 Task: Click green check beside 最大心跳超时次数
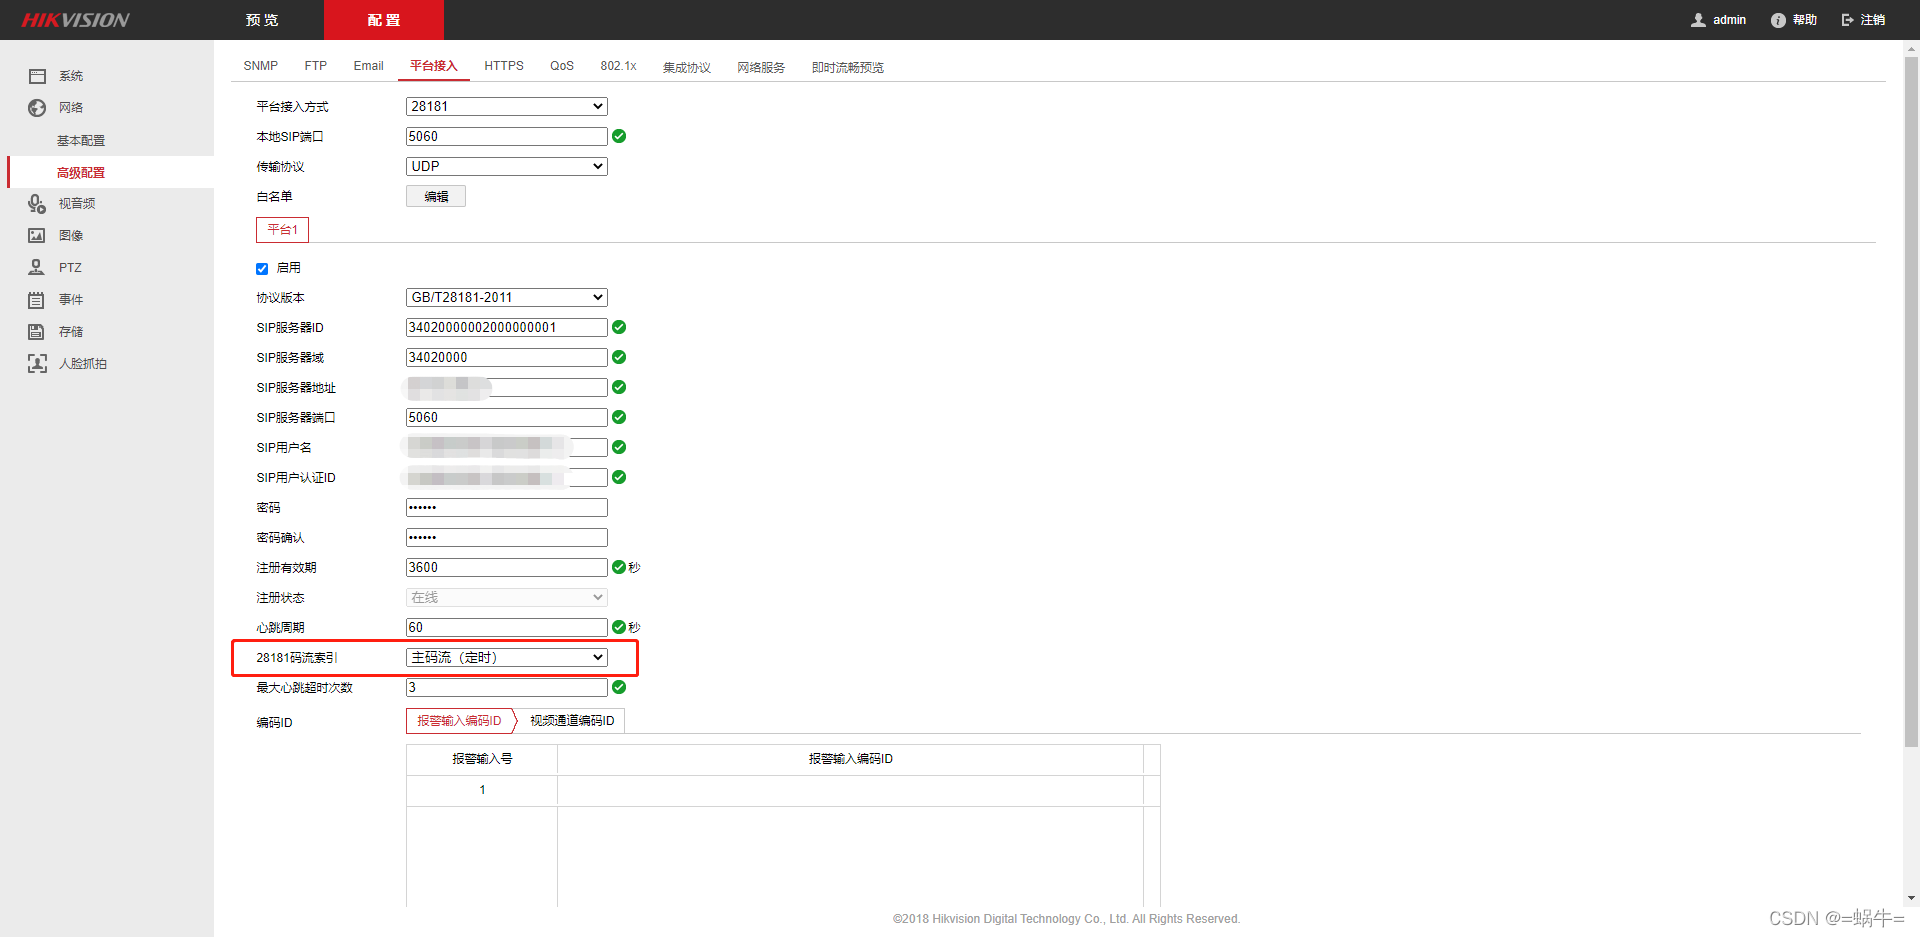click(x=619, y=687)
